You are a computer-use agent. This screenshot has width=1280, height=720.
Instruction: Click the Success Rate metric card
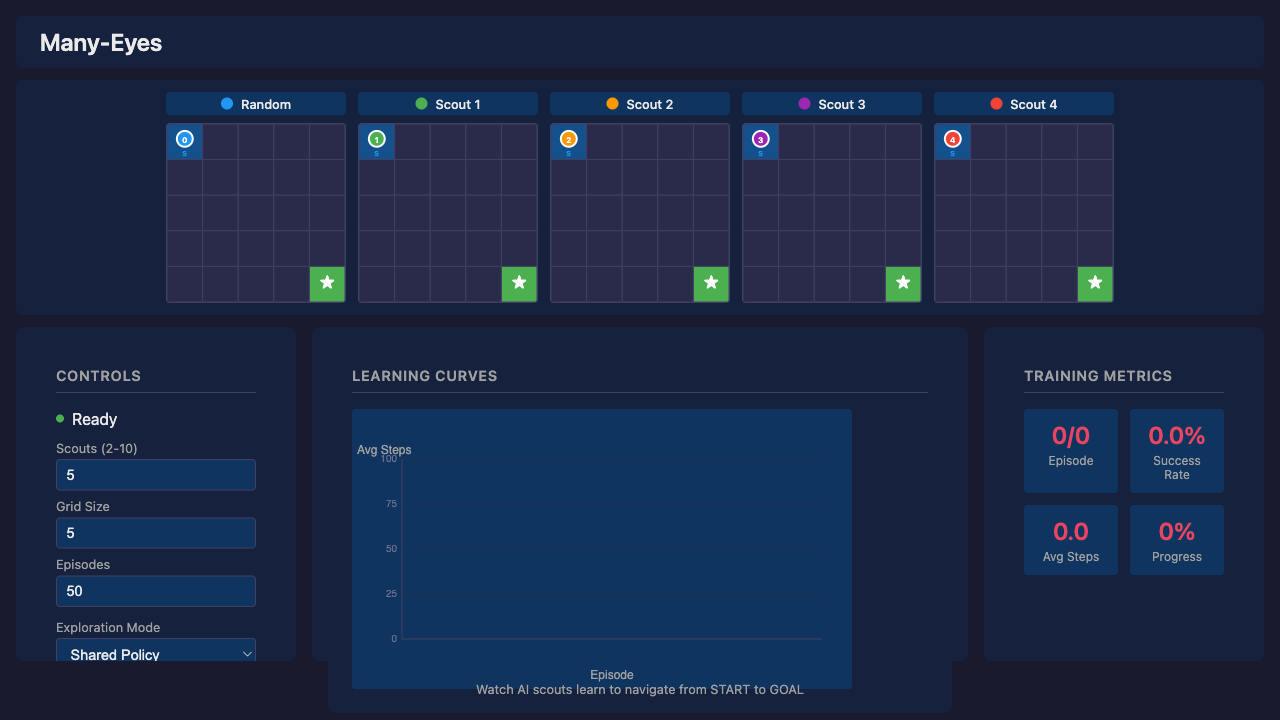click(1176, 450)
